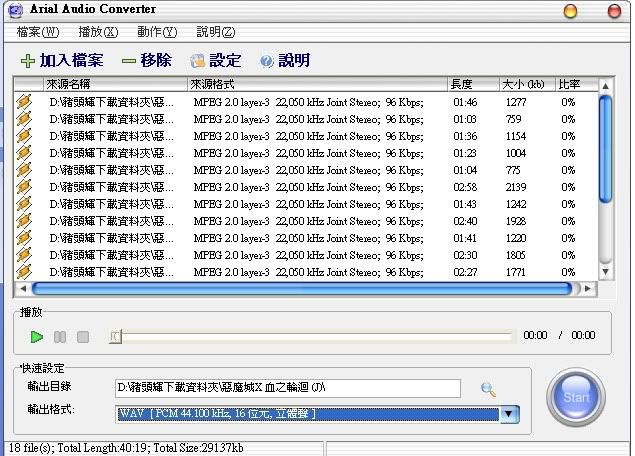Click the format text in the 1154 kb row
This screenshot has width=635, height=456.
click(309, 136)
